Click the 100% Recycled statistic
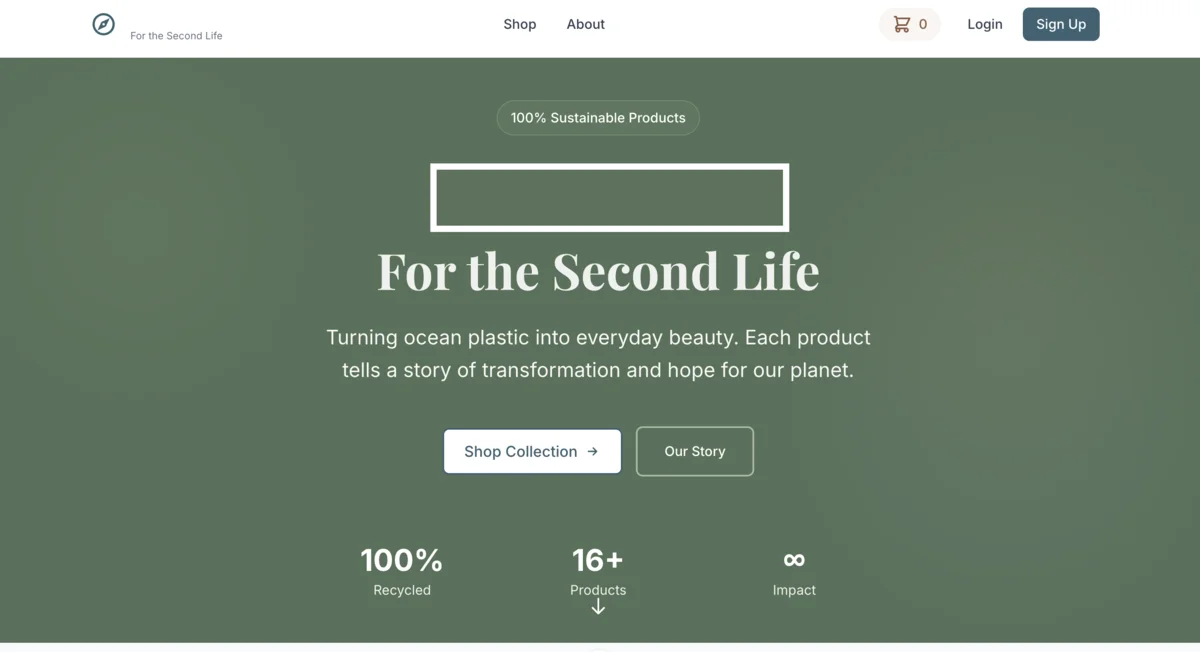Screen dimensions: 1200x652 [x=402, y=572]
